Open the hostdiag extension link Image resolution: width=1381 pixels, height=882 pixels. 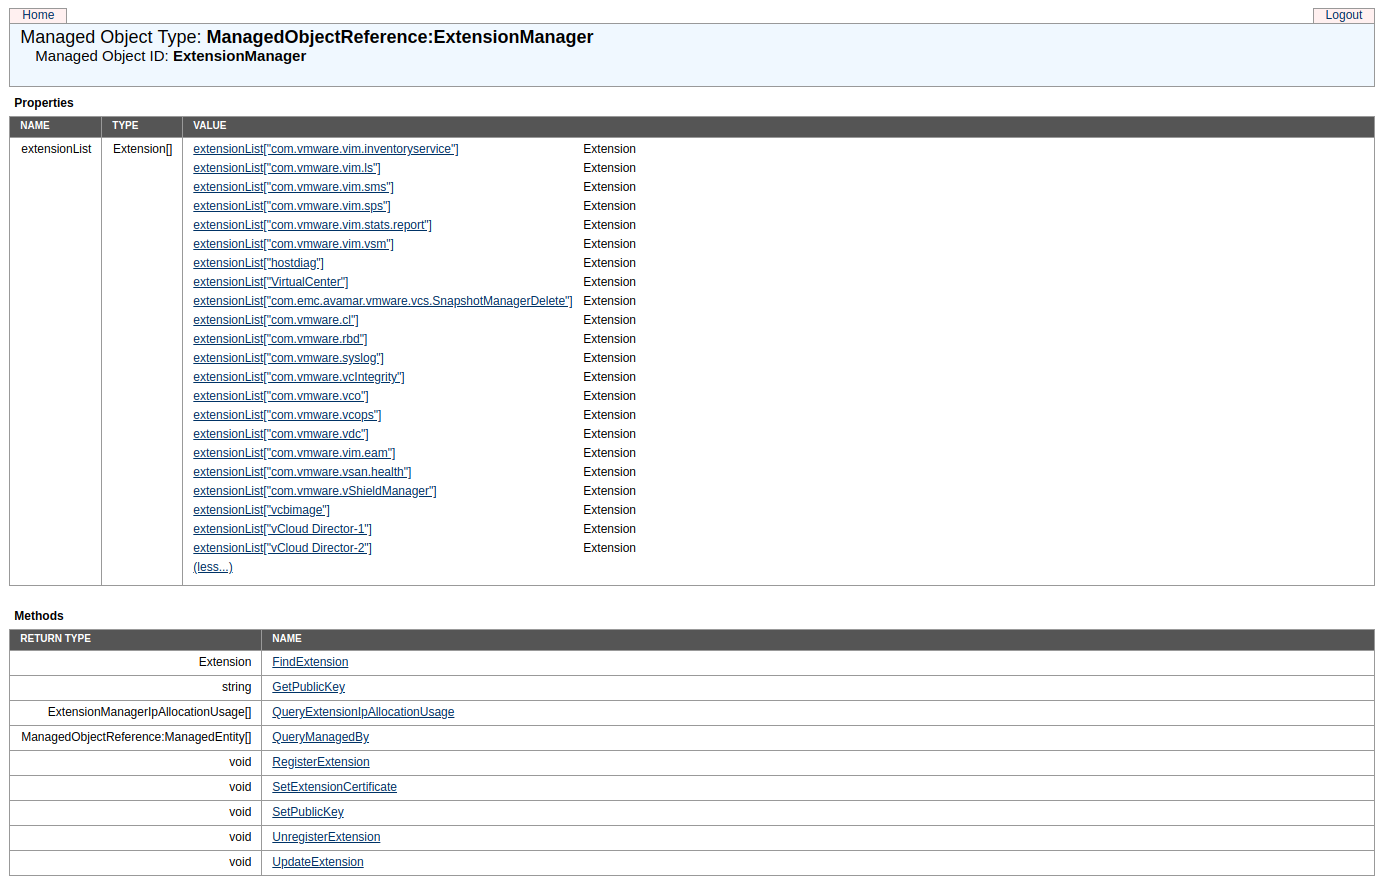point(258,263)
